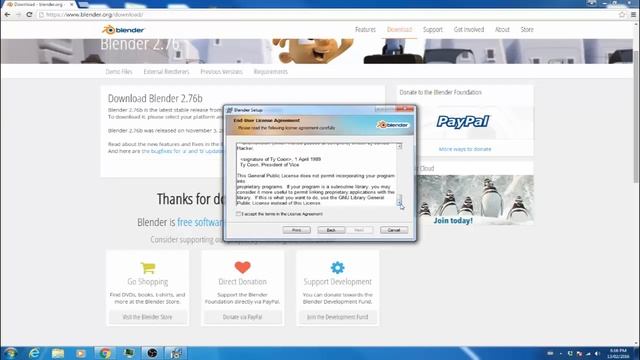Switch to the Demo Files tab
The width and height of the screenshot is (640, 360).
point(119,71)
